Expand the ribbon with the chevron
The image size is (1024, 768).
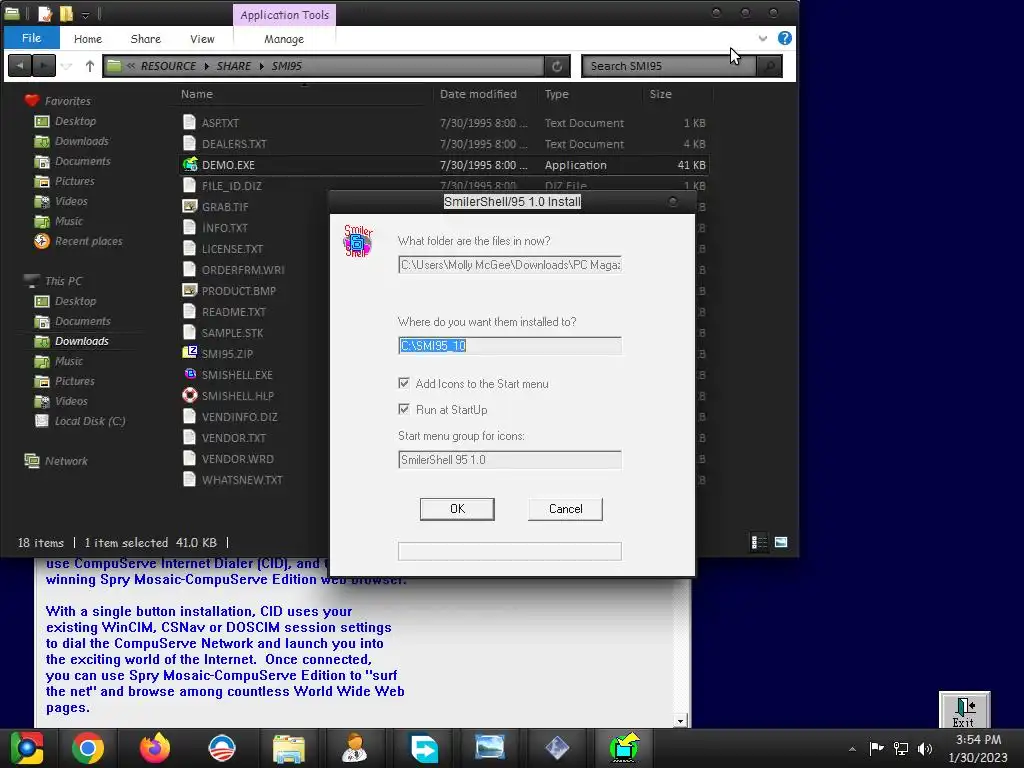point(762,38)
